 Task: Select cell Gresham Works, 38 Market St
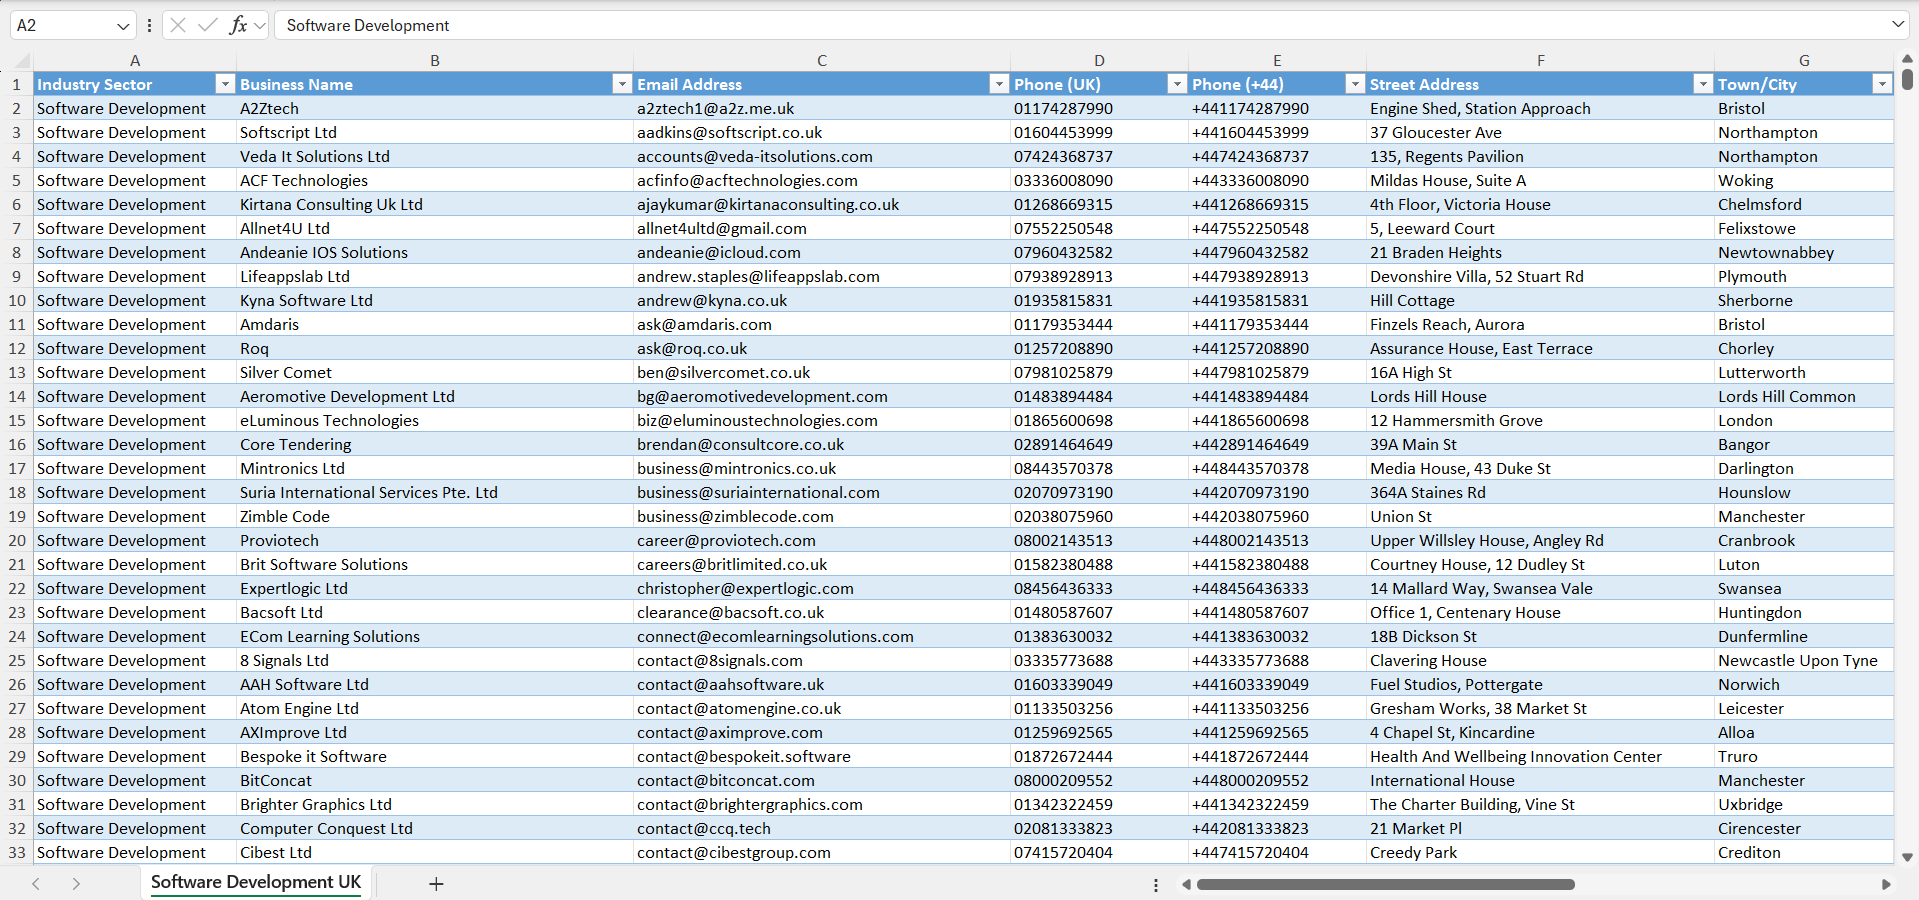1540,708
